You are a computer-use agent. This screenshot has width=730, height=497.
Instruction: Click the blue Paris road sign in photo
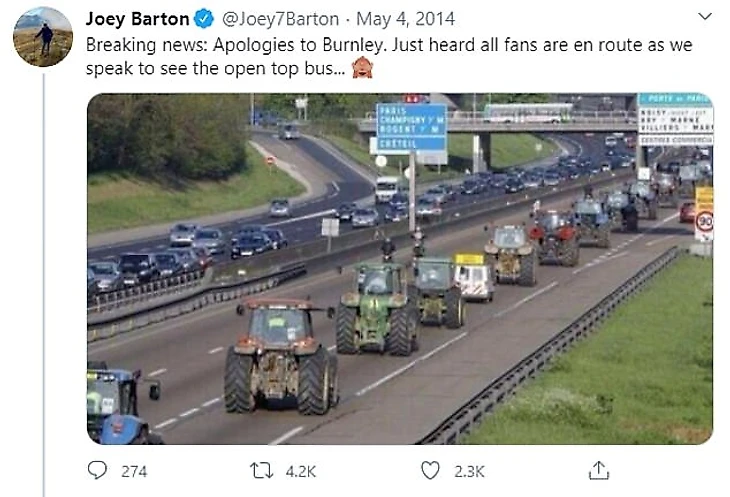pyautogui.click(x=412, y=127)
